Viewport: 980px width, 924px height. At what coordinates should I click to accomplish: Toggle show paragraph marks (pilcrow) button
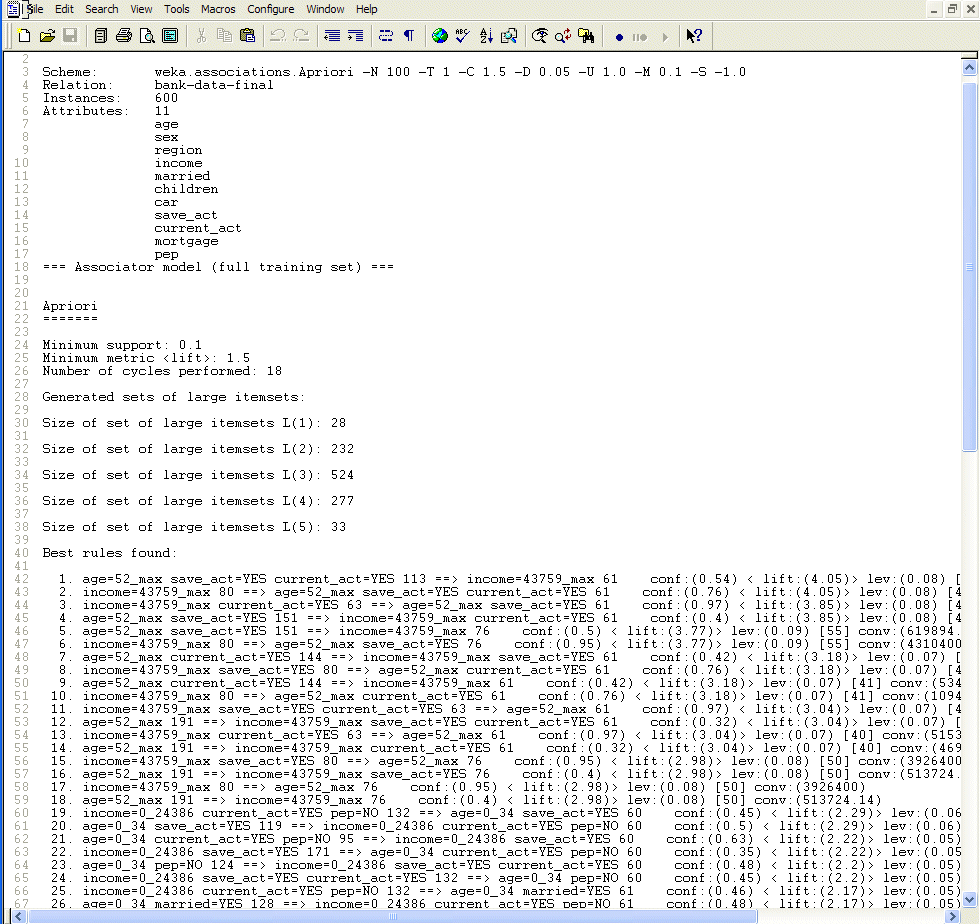click(x=408, y=36)
